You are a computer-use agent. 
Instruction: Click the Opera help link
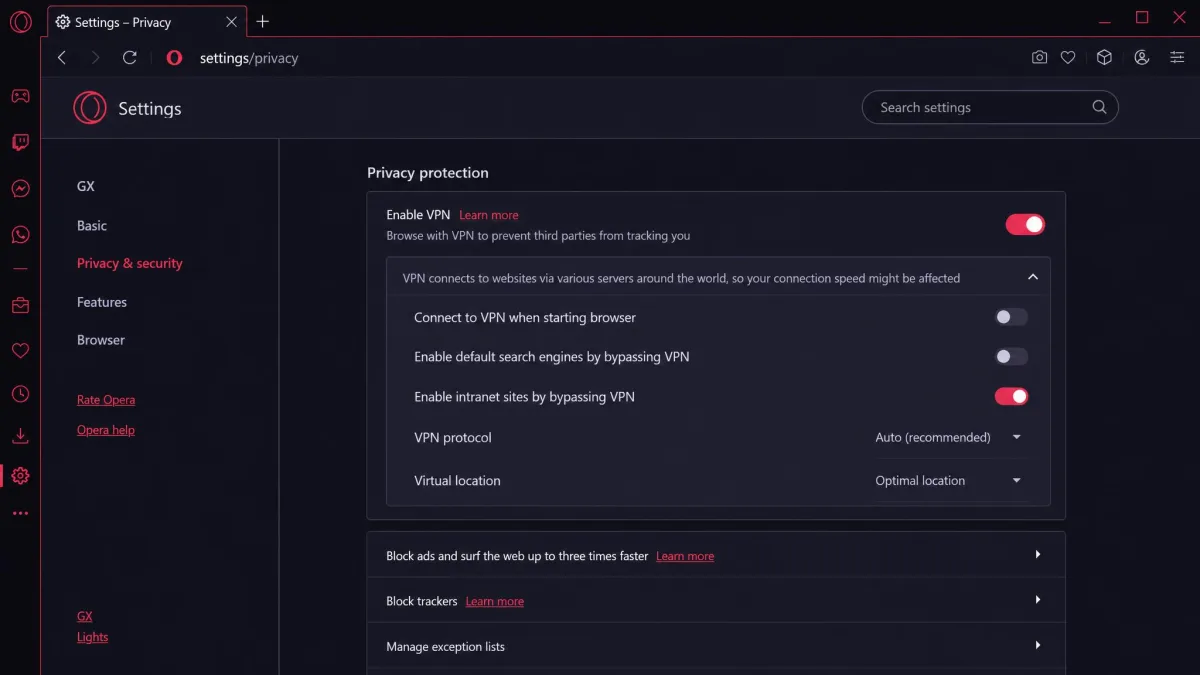[106, 430]
